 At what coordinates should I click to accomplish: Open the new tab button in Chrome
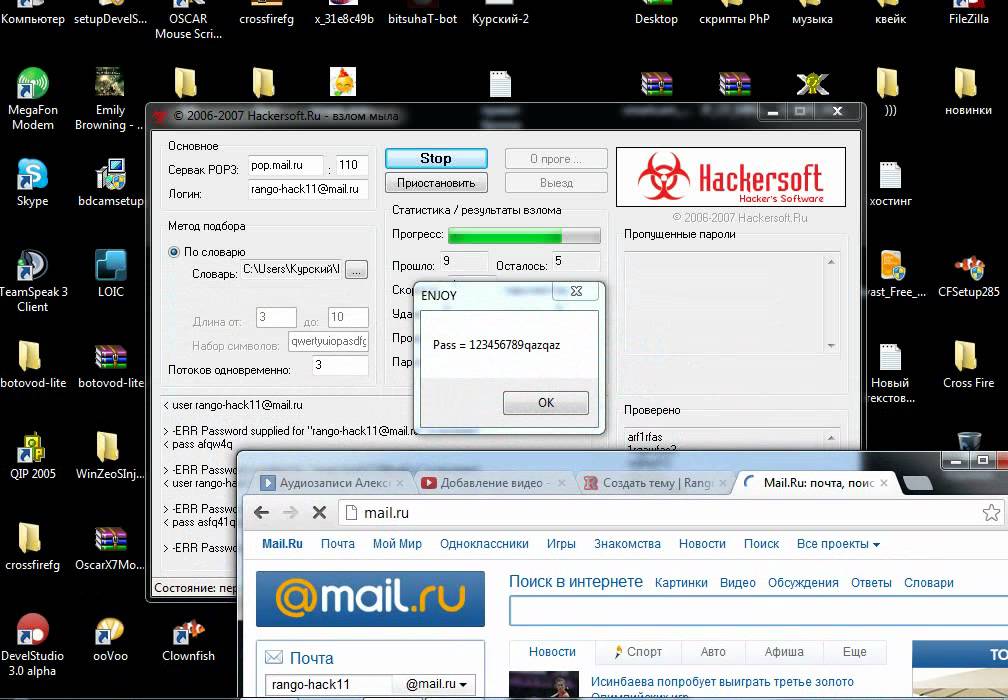pos(917,483)
